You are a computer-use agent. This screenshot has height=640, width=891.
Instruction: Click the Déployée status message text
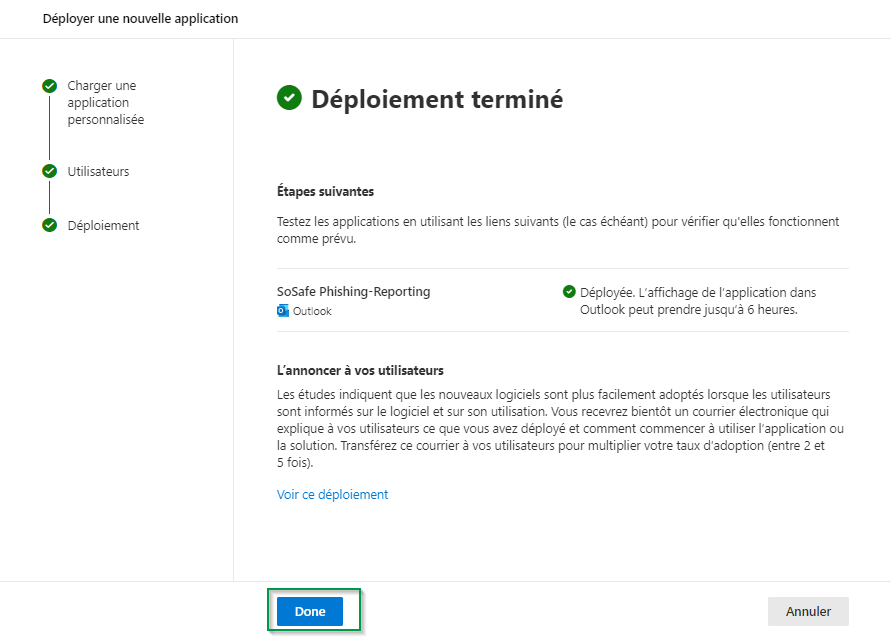click(705, 301)
